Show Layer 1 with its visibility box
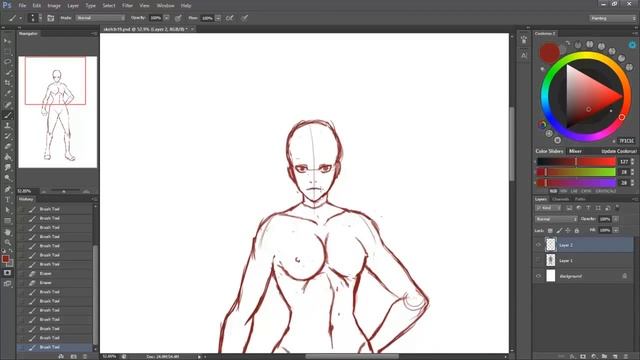 point(538,260)
